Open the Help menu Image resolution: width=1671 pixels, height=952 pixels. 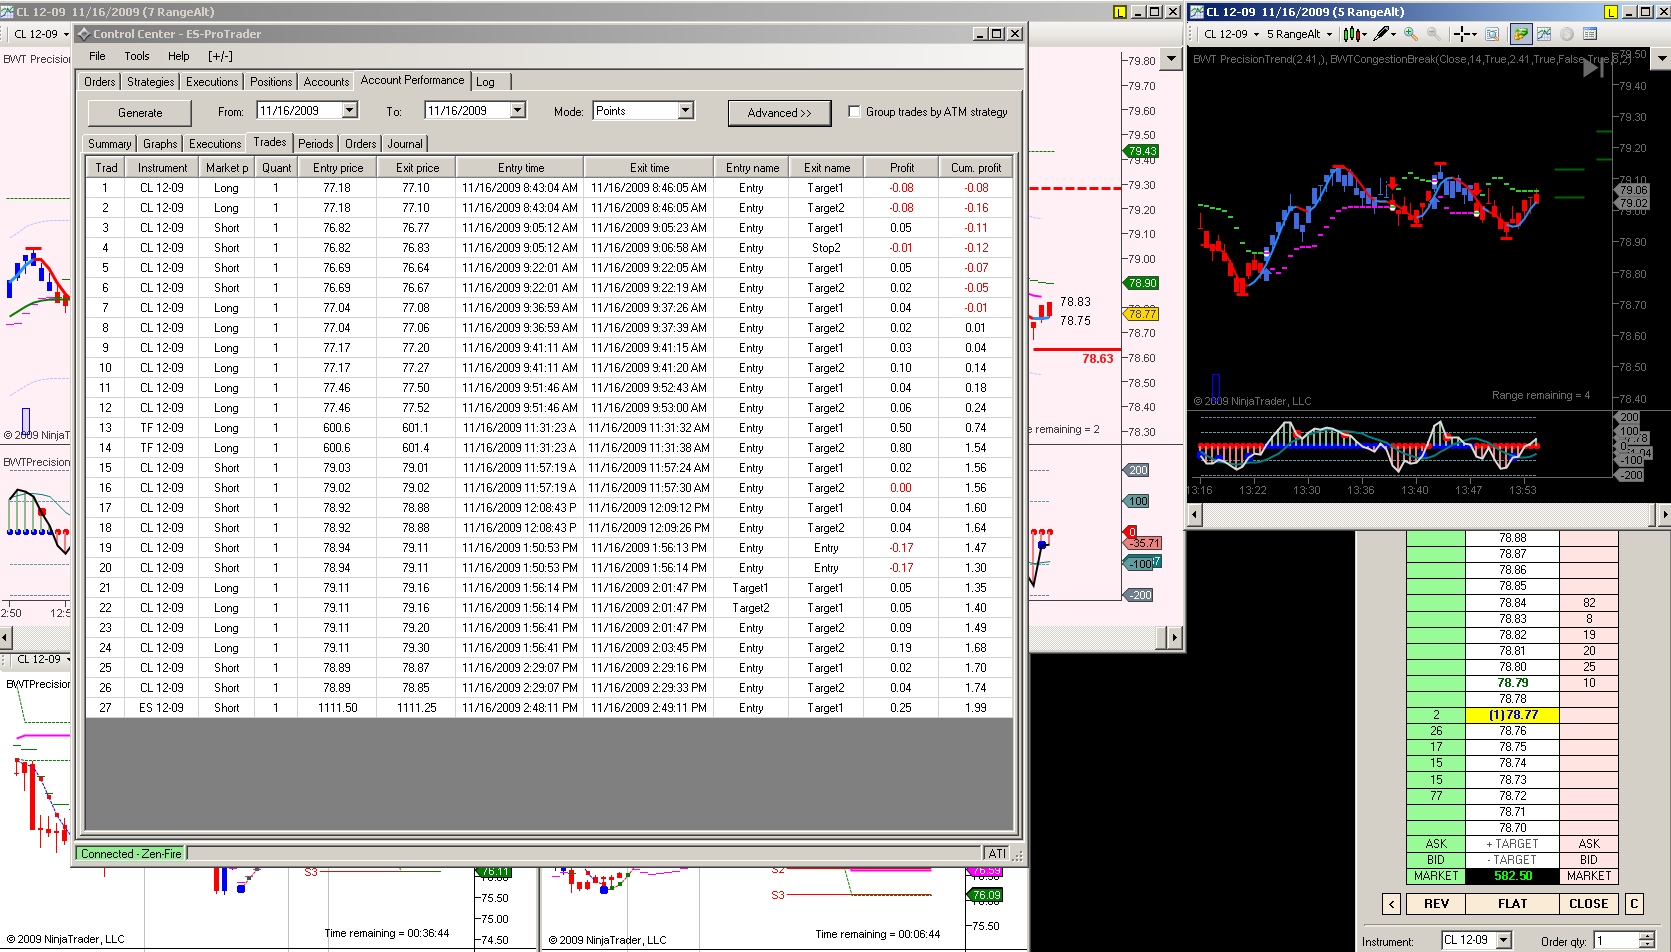pos(178,56)
